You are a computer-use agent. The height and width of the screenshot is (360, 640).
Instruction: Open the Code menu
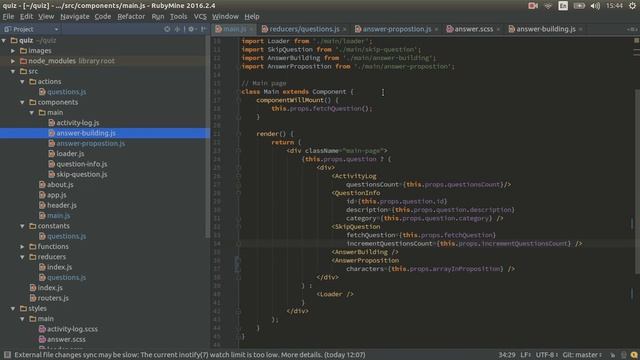pos(103,16)
